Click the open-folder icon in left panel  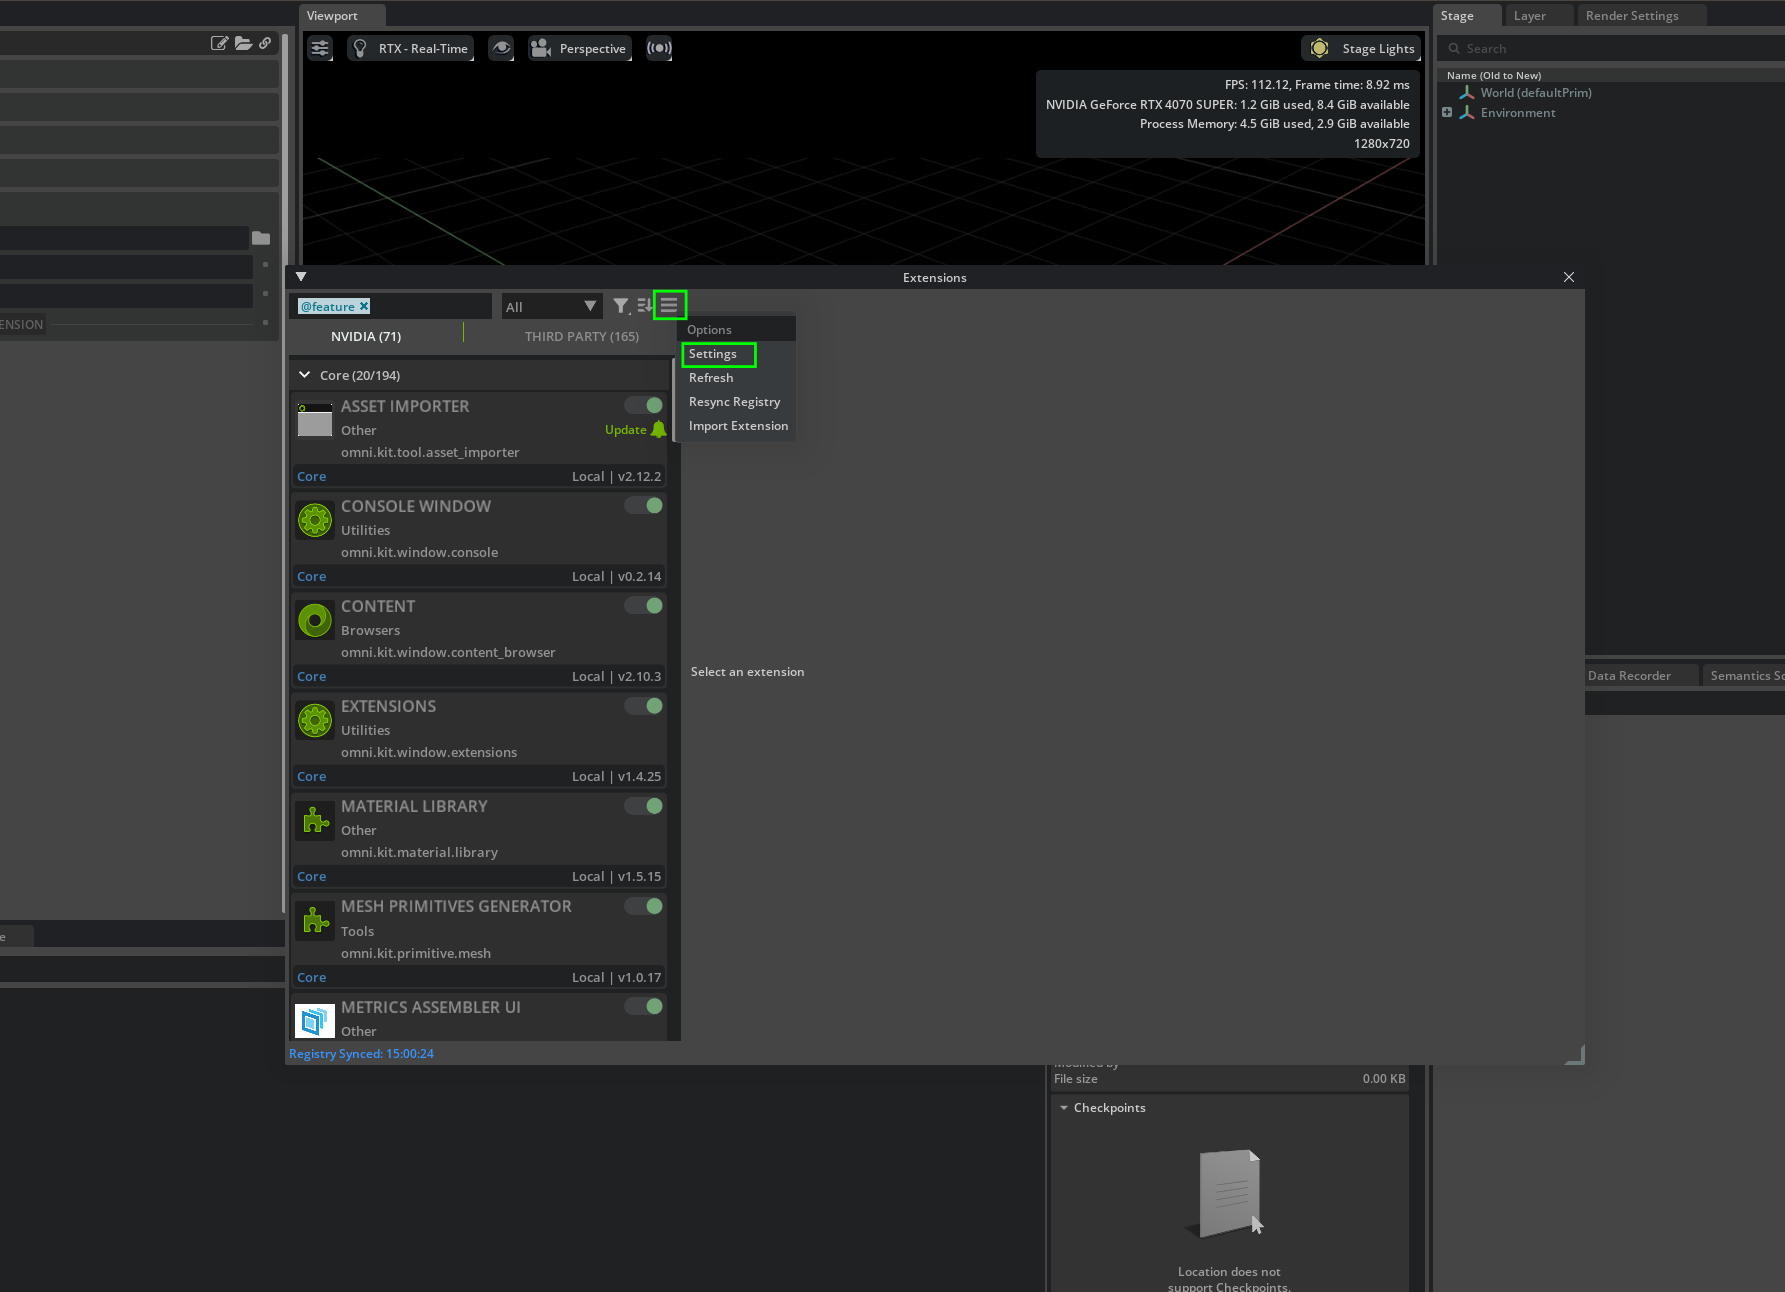[x=243, y=43]
